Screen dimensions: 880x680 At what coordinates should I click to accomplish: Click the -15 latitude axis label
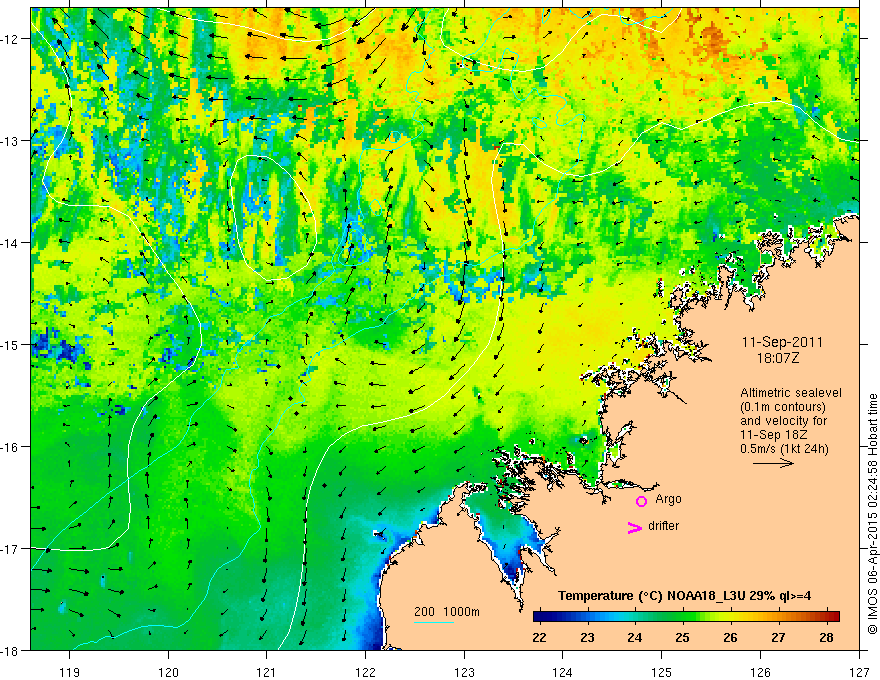[x=11, y=344]
